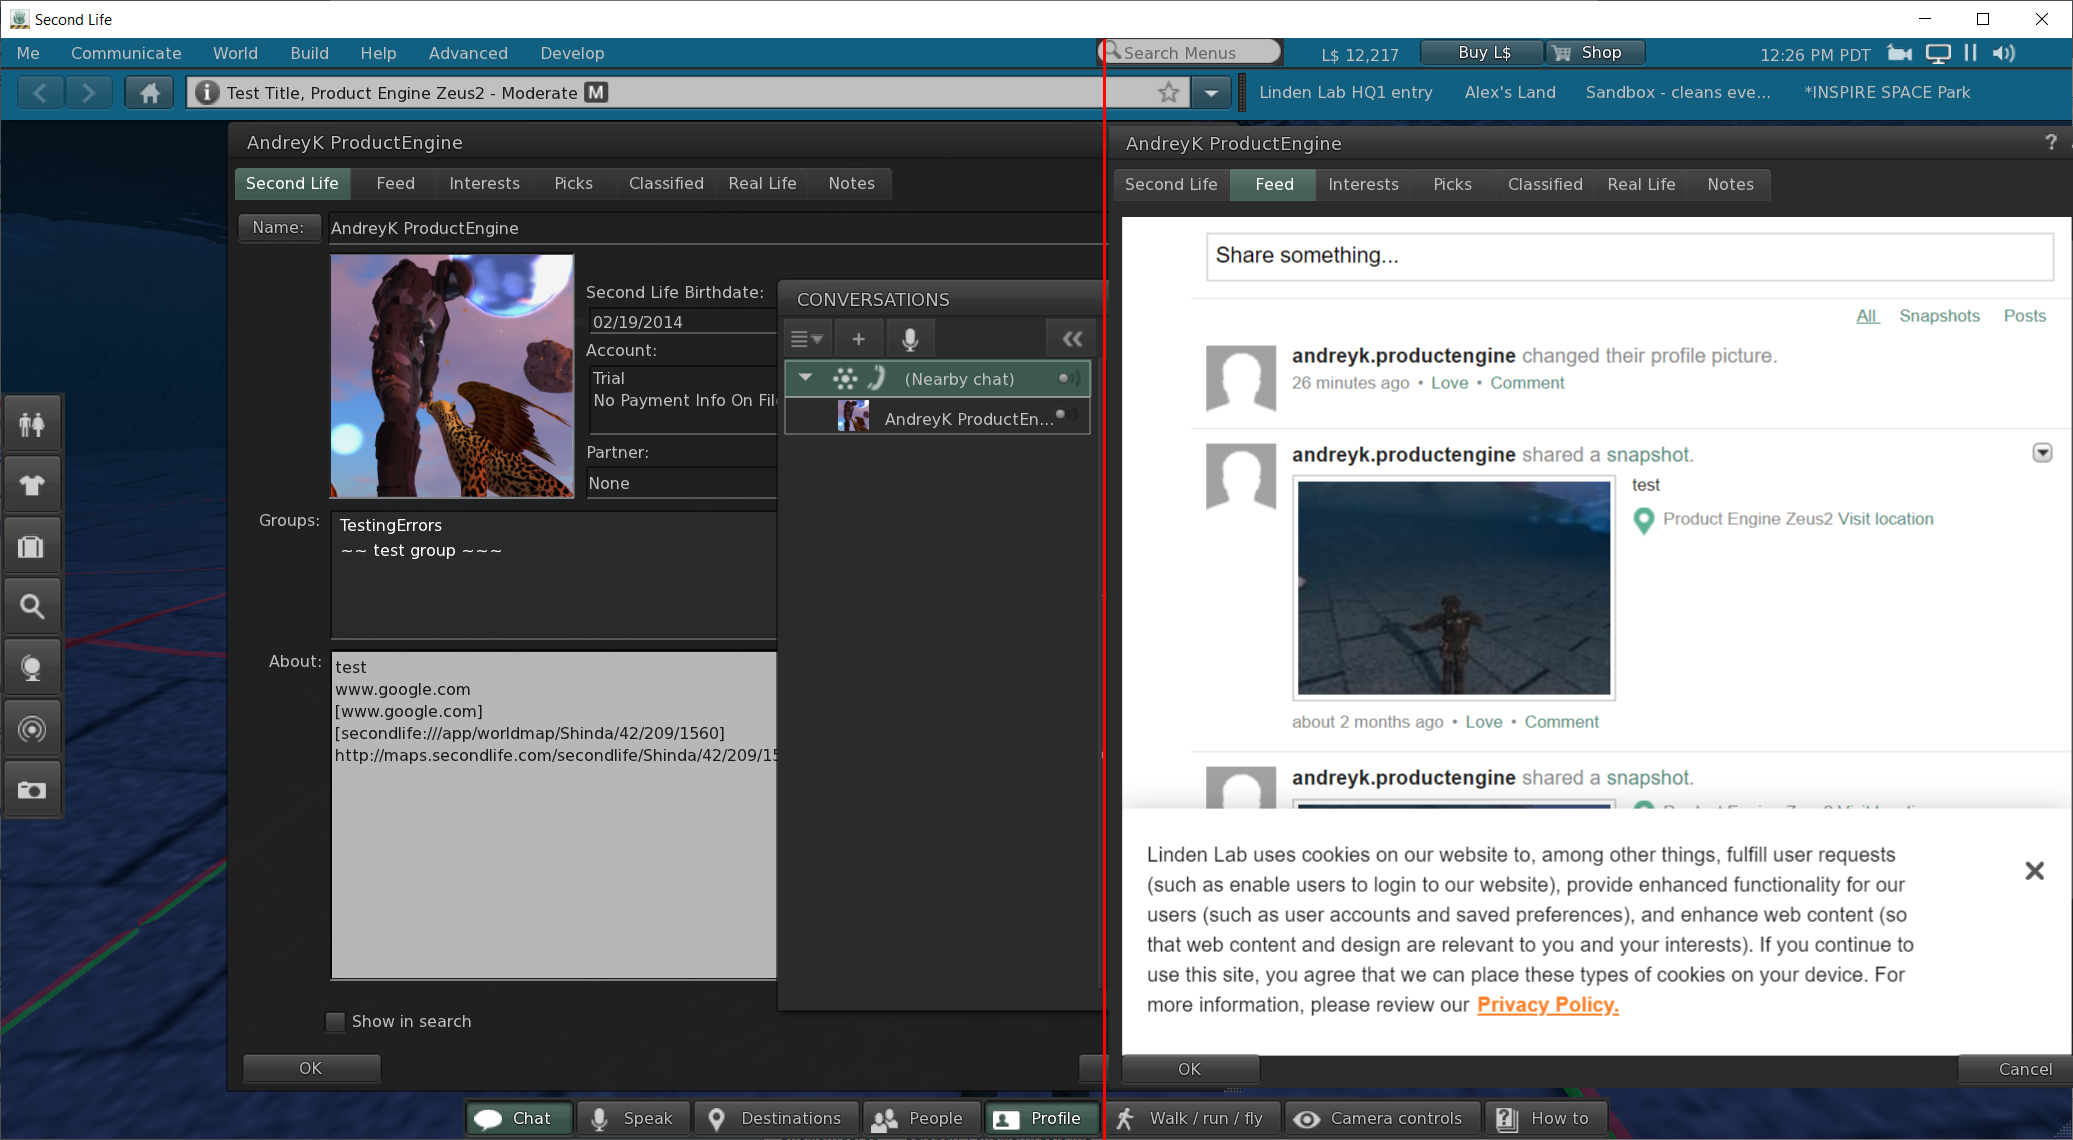Open the snapshot post options arrow on the feed
This screenshot has width=2073, height=1140.
click(x=2042, y=452)
